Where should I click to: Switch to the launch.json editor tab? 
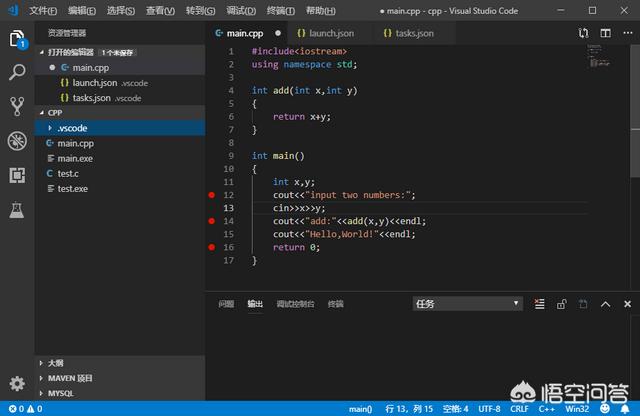[x=331, y=33]
